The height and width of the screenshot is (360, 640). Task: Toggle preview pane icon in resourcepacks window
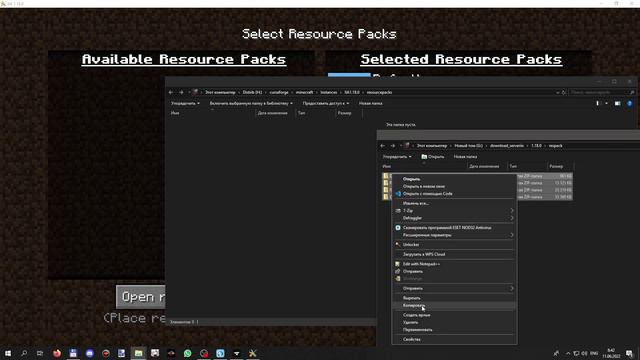[618, 104]
